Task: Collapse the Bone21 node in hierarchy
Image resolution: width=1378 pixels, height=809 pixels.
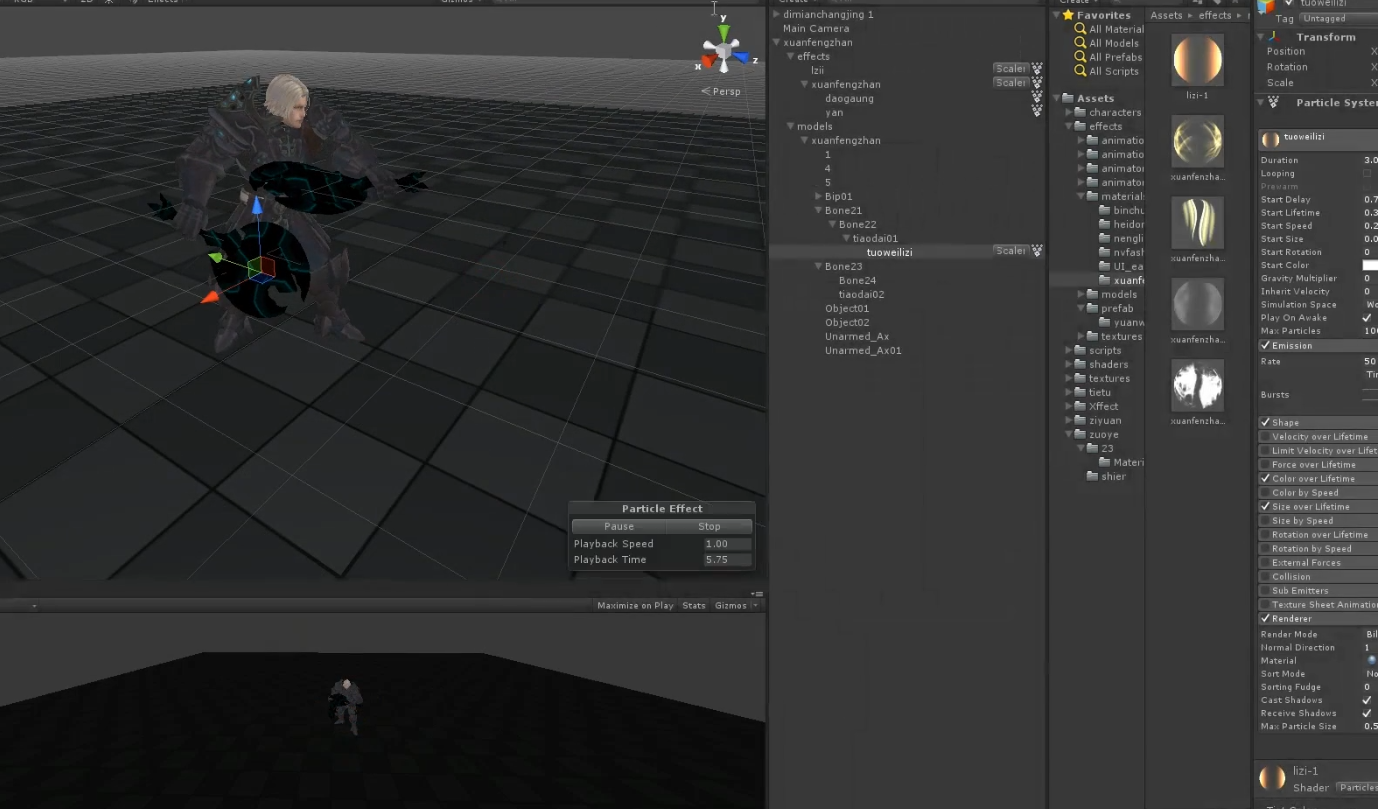Action: click(x=818, y=210)
